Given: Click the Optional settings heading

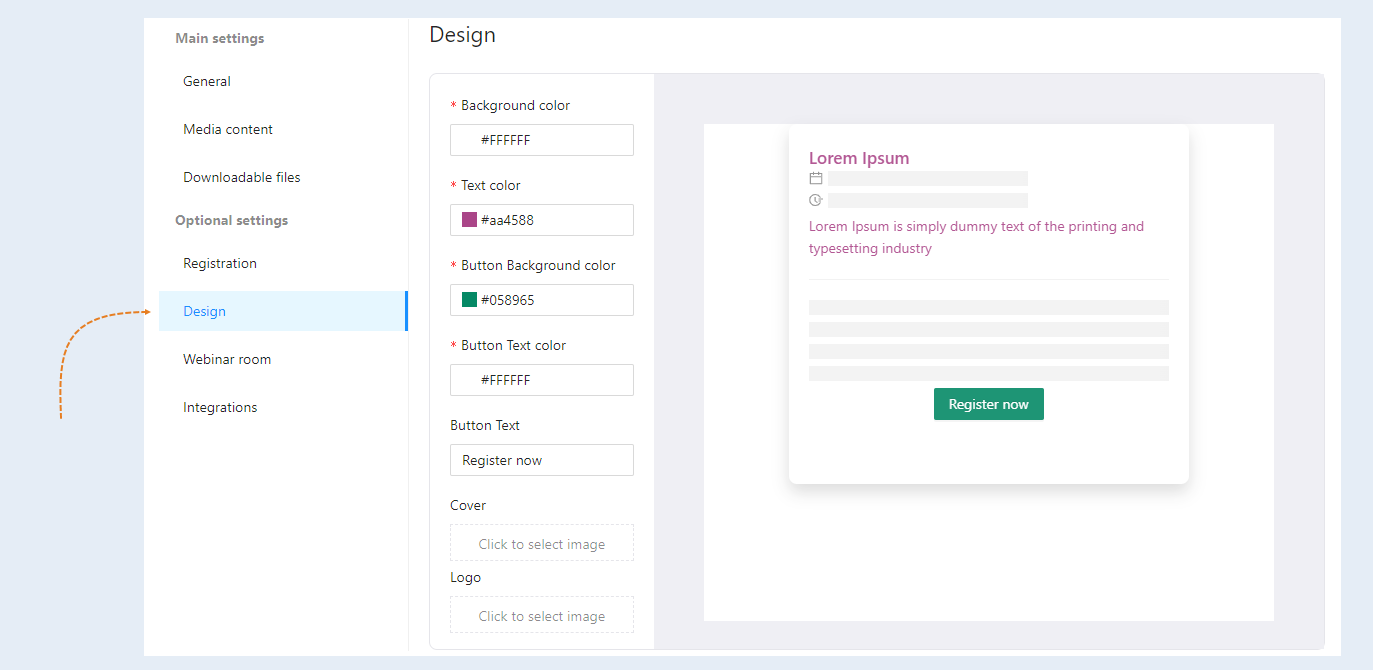Looking at the screenshot, I should 232,220.
